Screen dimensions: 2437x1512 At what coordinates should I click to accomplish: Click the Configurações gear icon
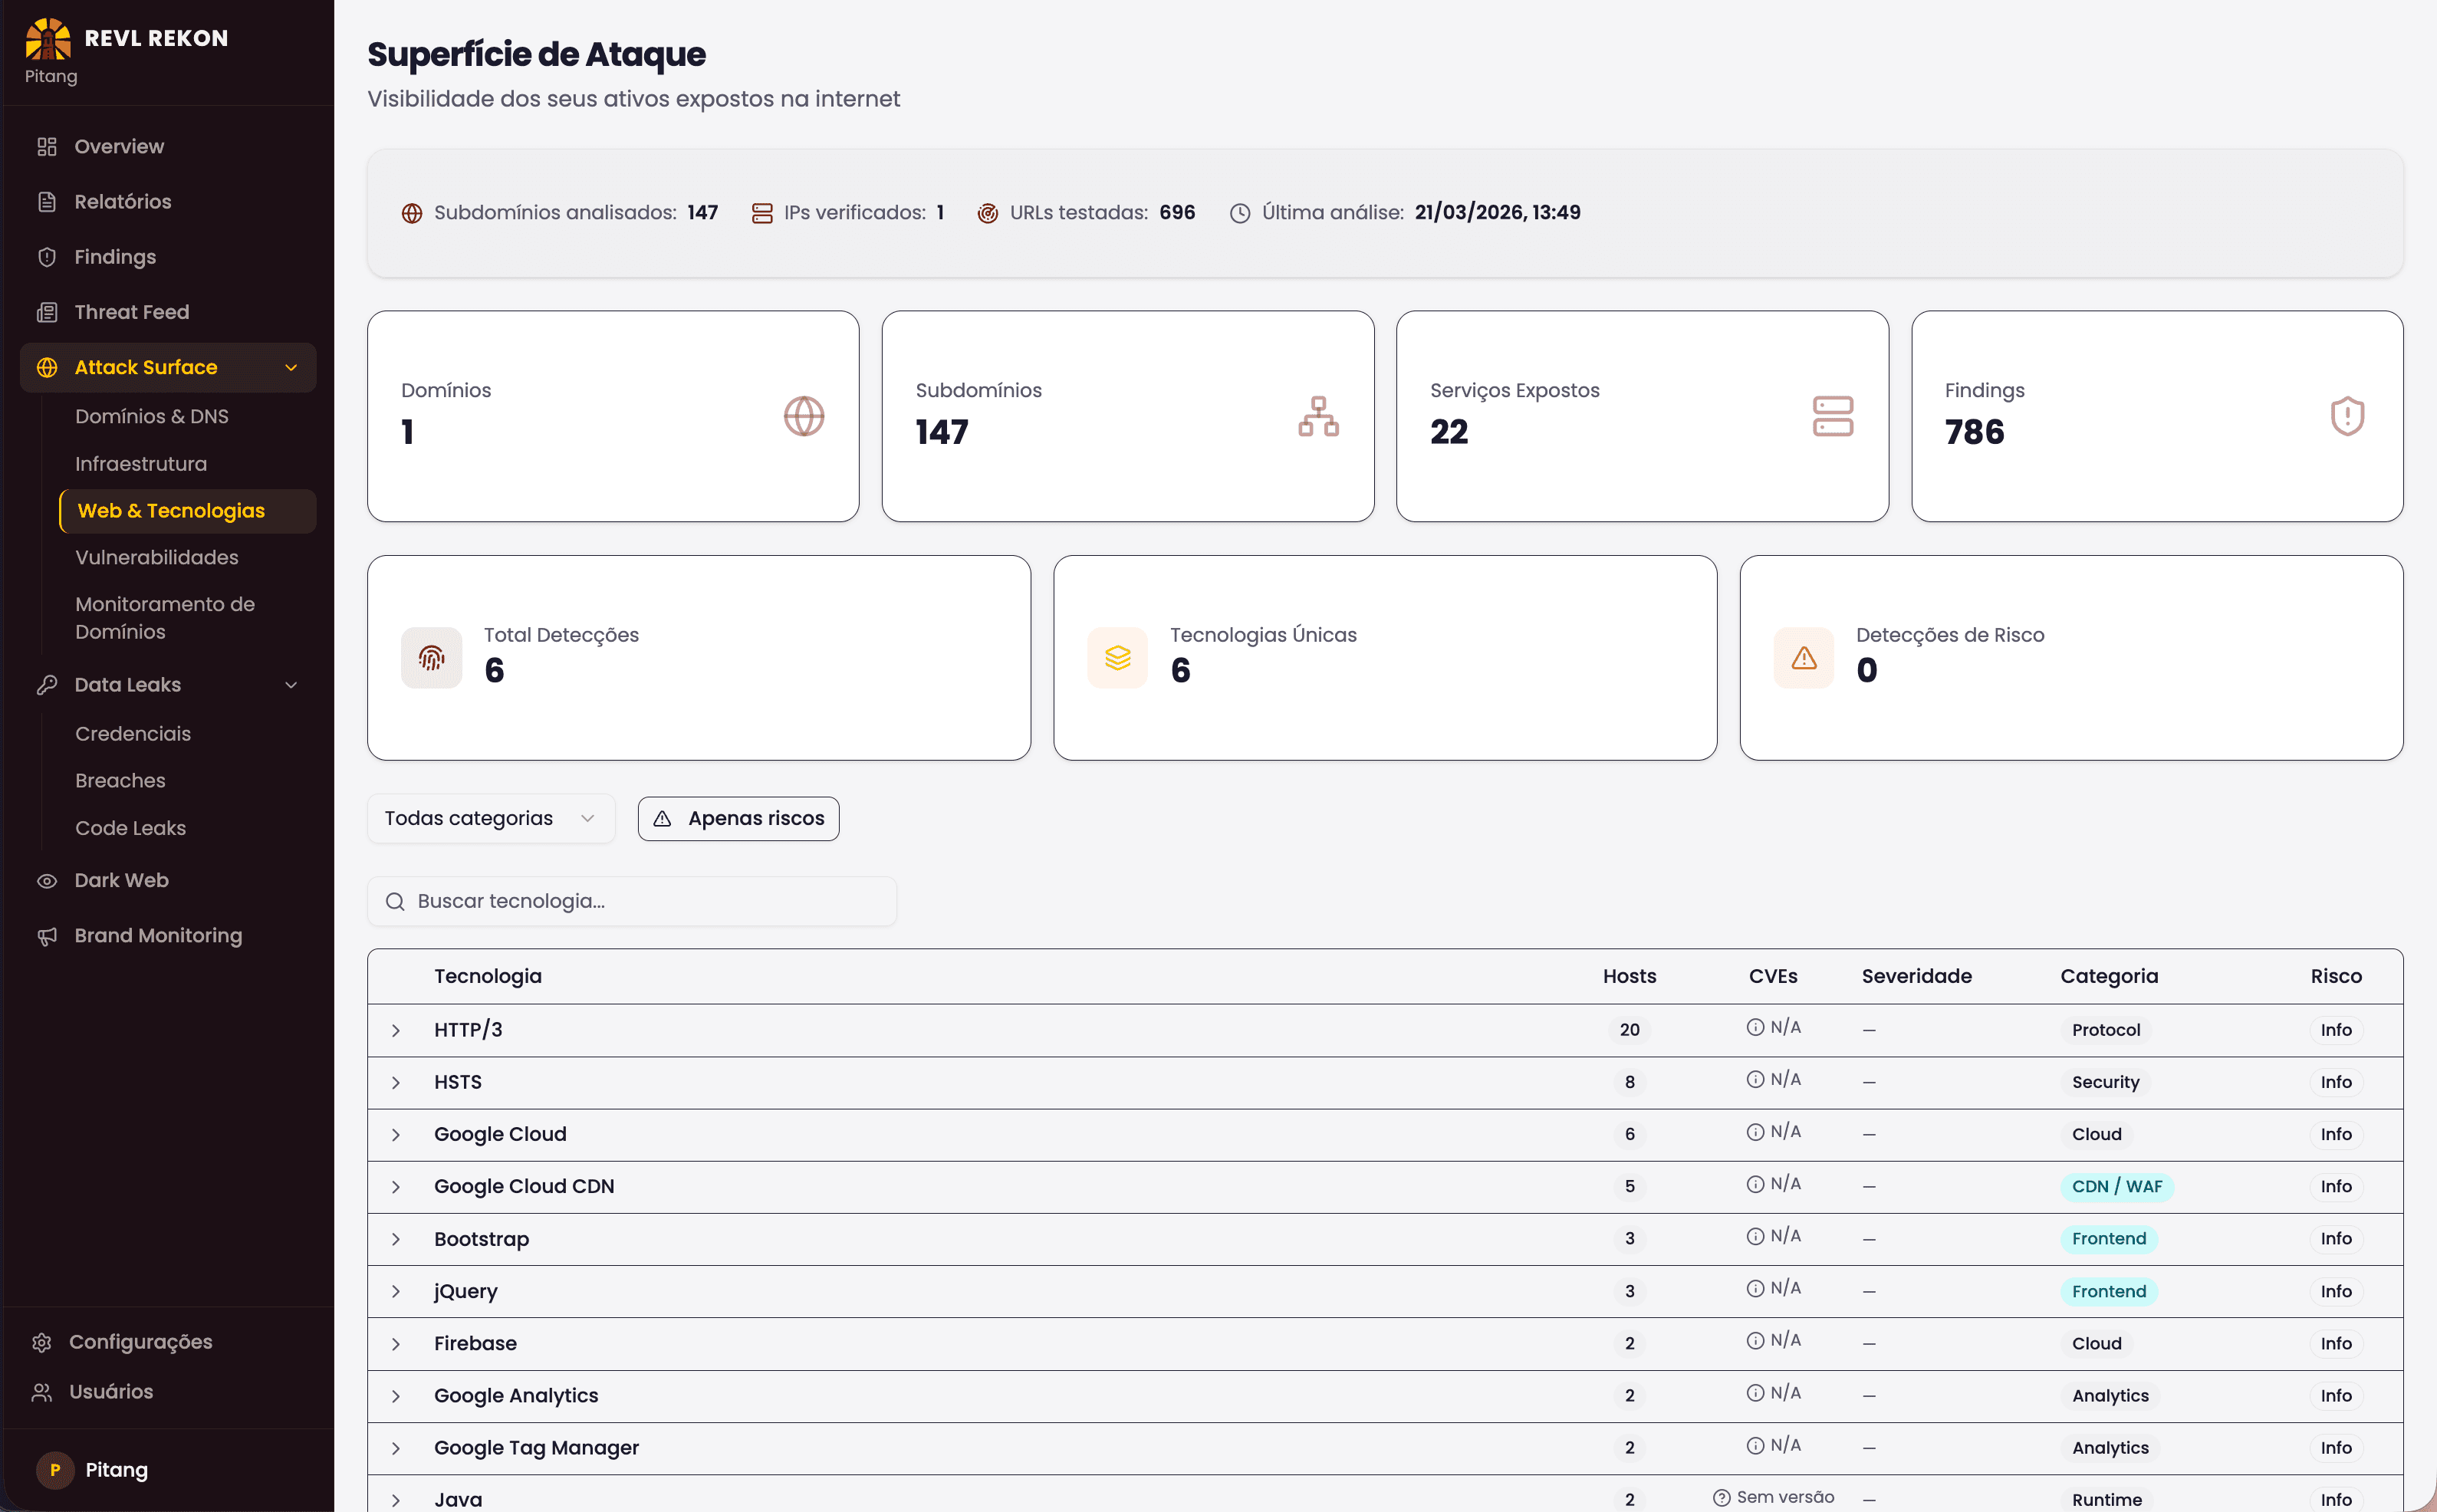click(41, 1341)
